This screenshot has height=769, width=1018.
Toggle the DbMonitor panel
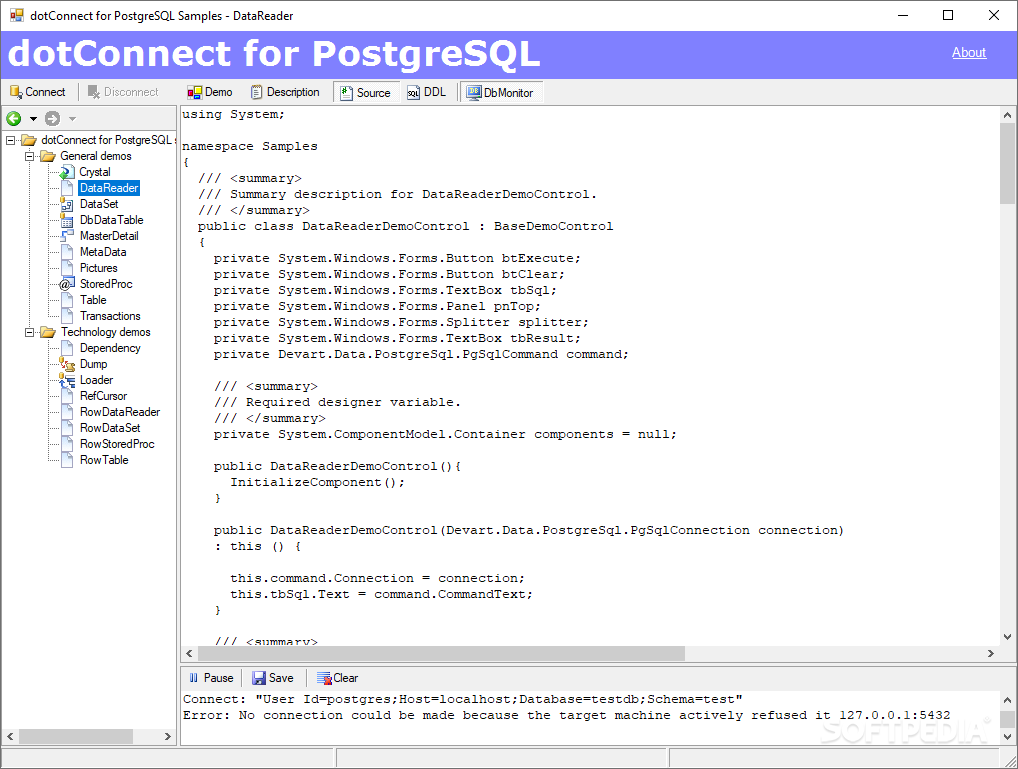(501, 93)
